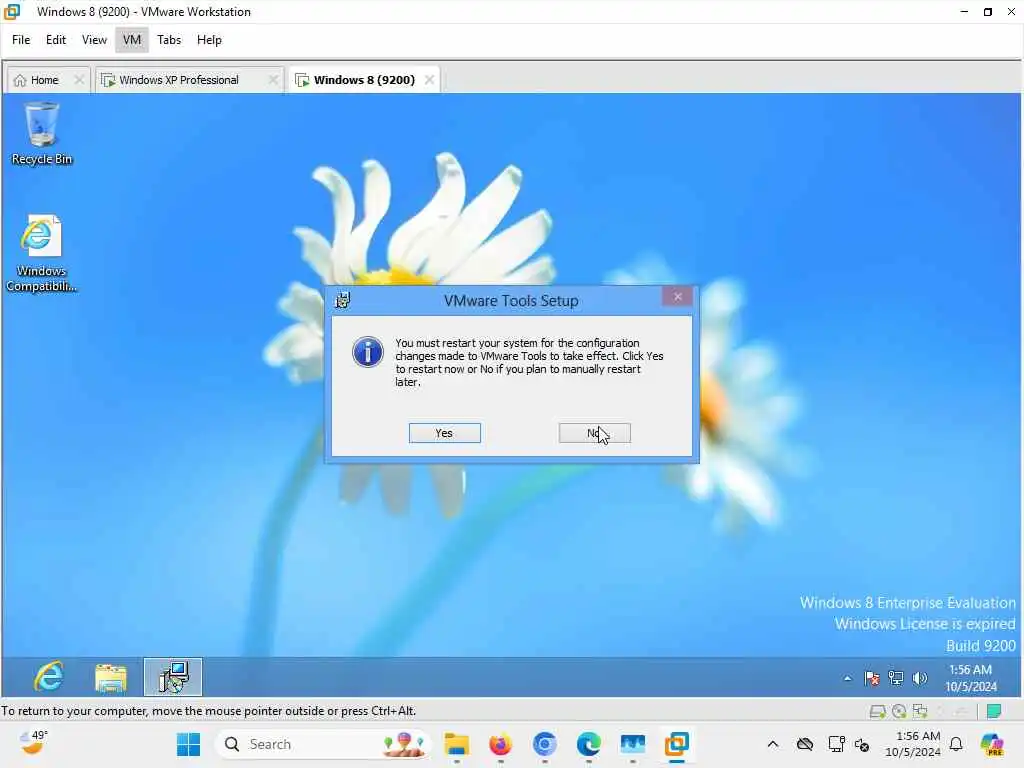Select the Windows Compatibility desktop icon
The image size is (1024, 768).
(x=41, y=253)
